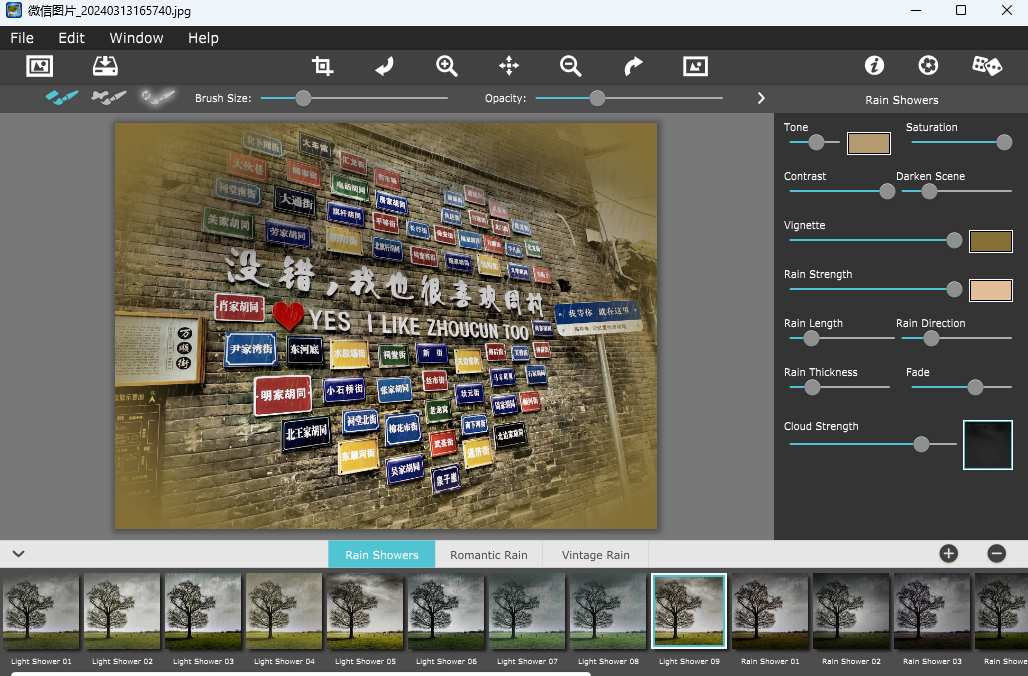
Task: Click the zoom in magnifier
Action: tap(446, 66)
